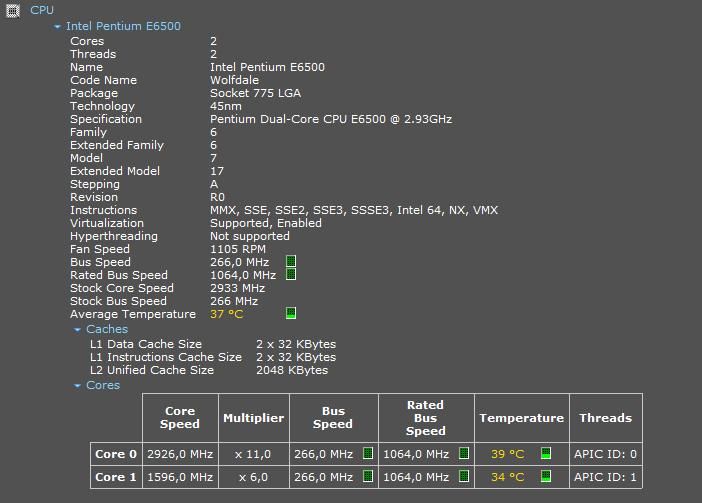702x503 pixels.
Task: Select the Core Speed column header
Action: [x=180, y=418]
